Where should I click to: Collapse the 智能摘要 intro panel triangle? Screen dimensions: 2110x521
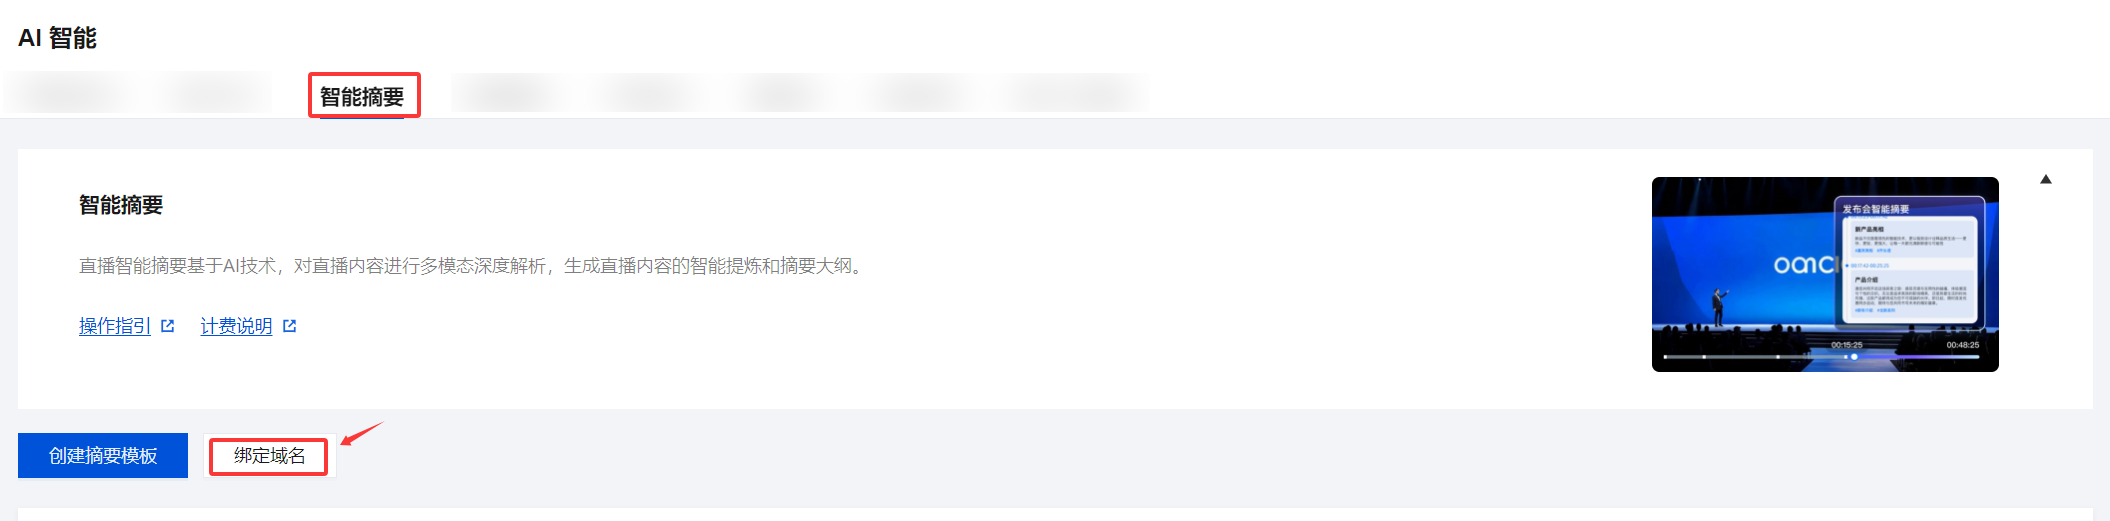(2046, 180)
